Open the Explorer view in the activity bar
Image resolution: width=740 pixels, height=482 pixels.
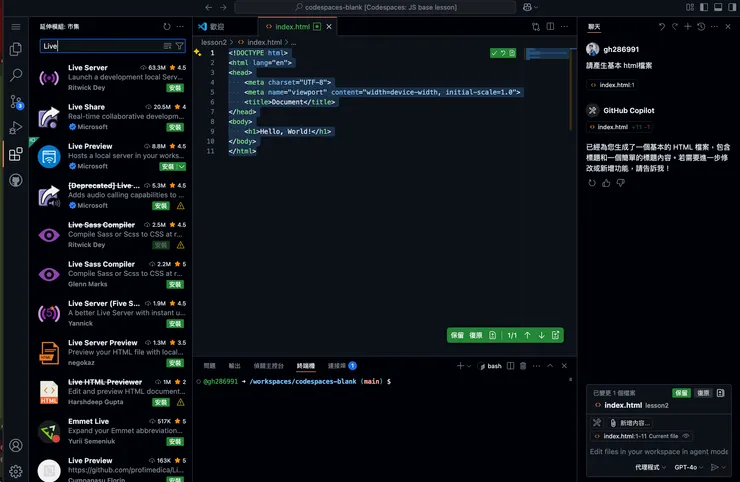pos(16,49)
